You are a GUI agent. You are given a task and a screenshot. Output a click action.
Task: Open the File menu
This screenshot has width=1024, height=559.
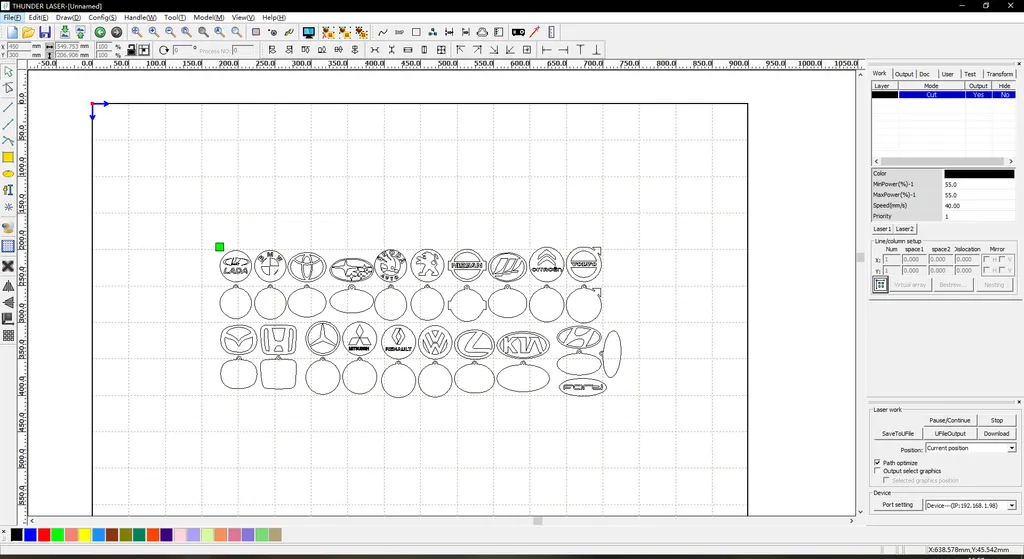tap(12, 18)
